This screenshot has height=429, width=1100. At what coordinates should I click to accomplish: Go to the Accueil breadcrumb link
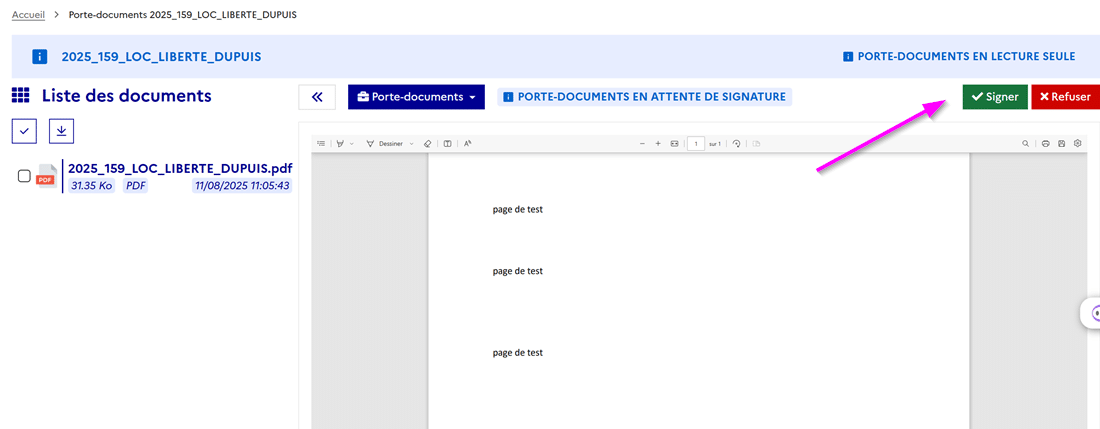28,15
